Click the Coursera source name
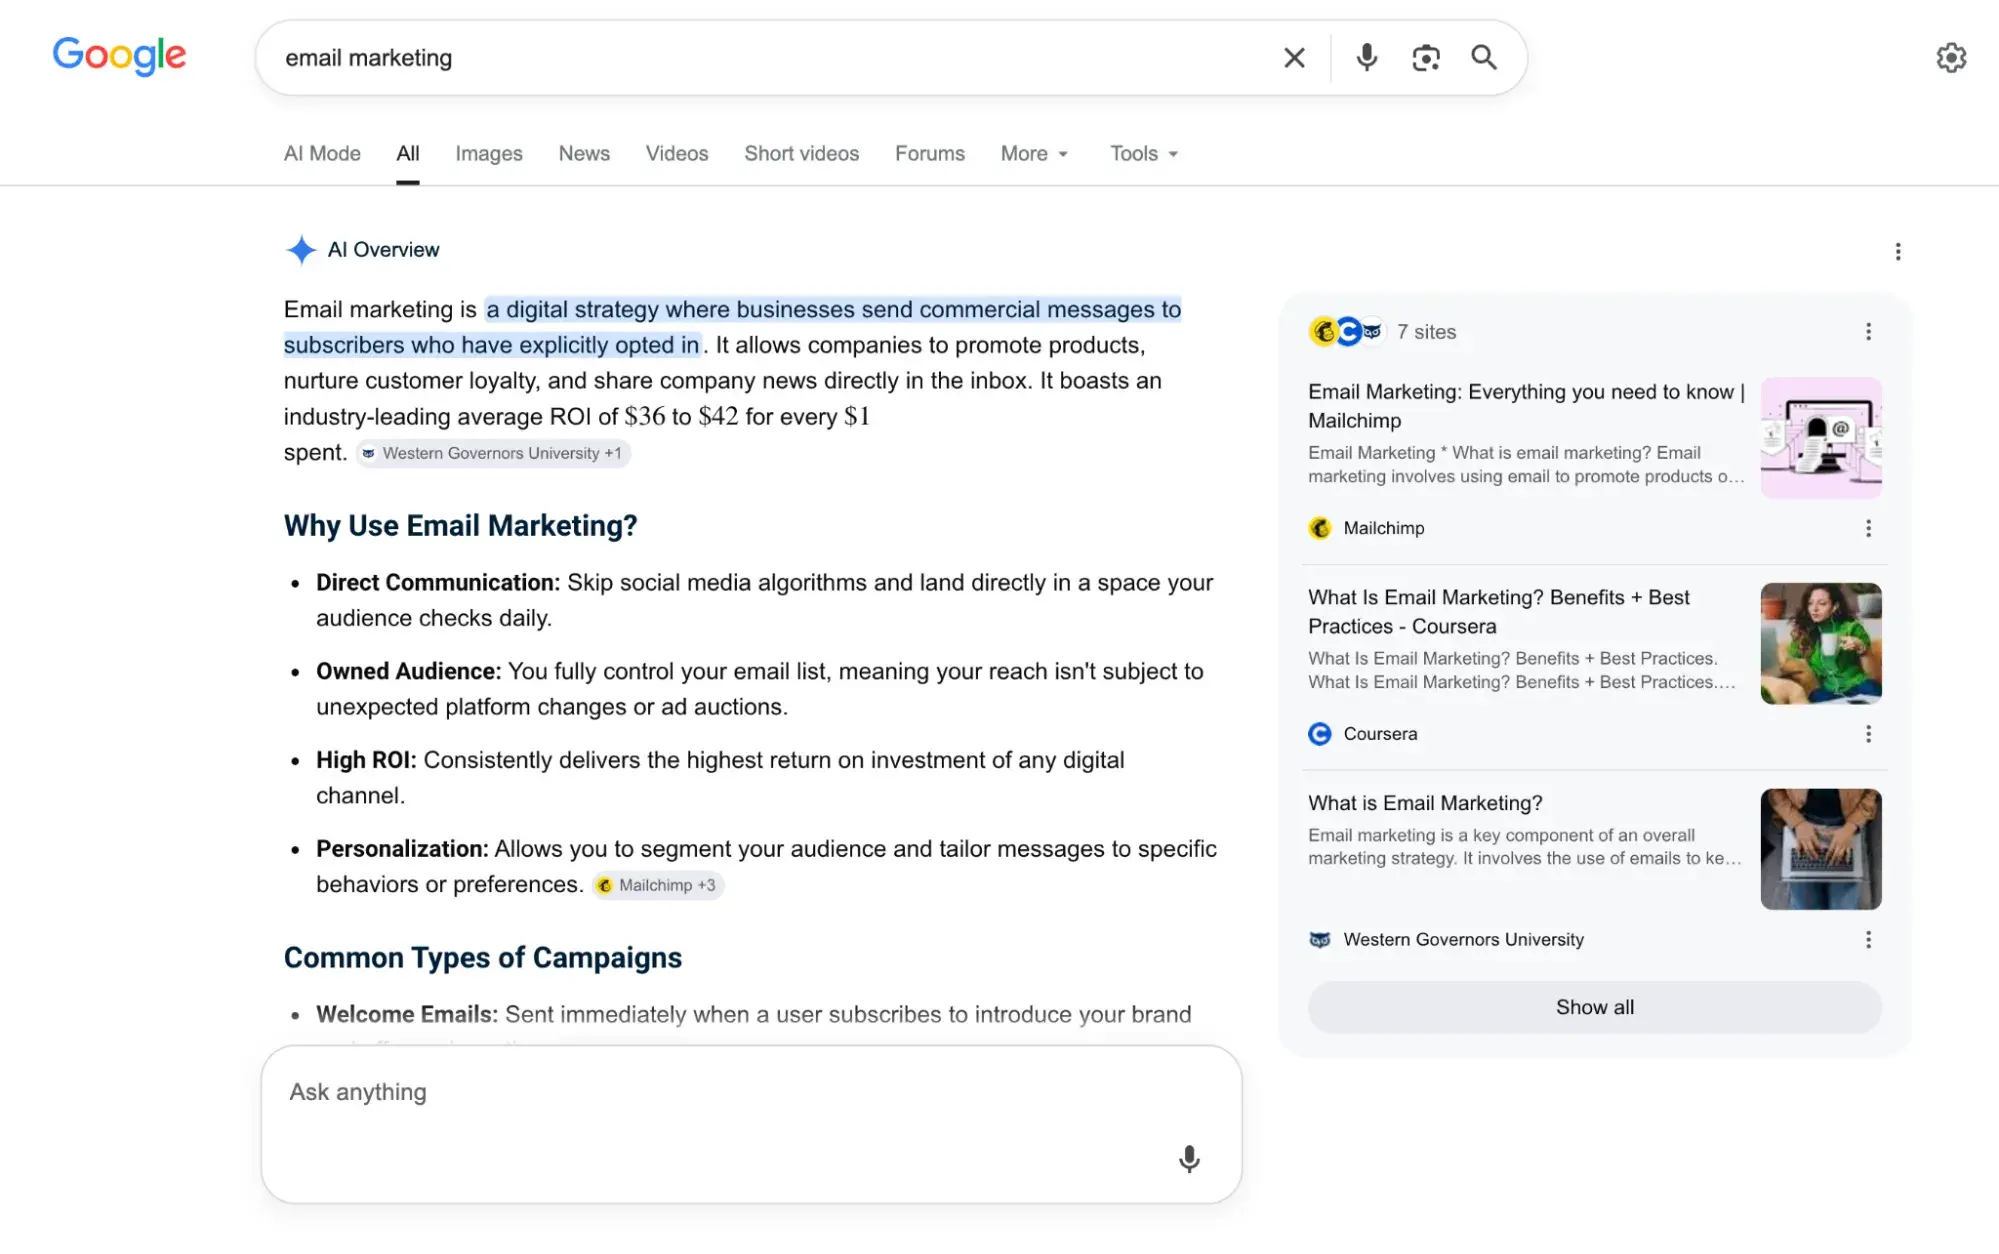The width and height of the screenshot is (1999, 1254). tap(1380, 734)
